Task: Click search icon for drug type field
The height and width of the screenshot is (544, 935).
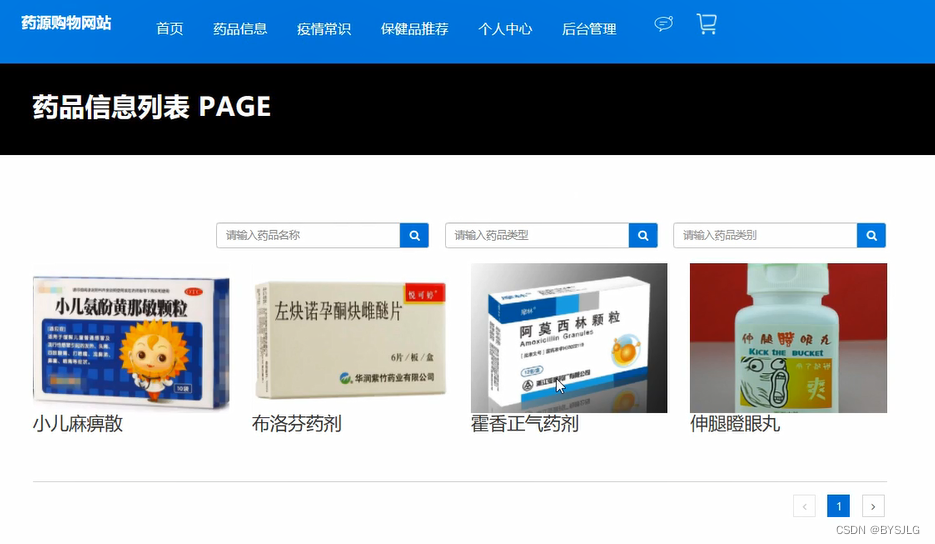Action: click(643, 236)
